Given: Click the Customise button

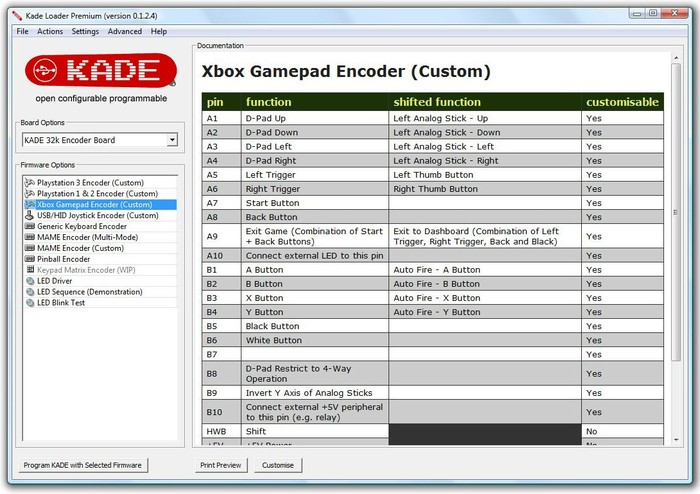Looking at the screenshot, I should pyautogui.click(x=278, y=465).
